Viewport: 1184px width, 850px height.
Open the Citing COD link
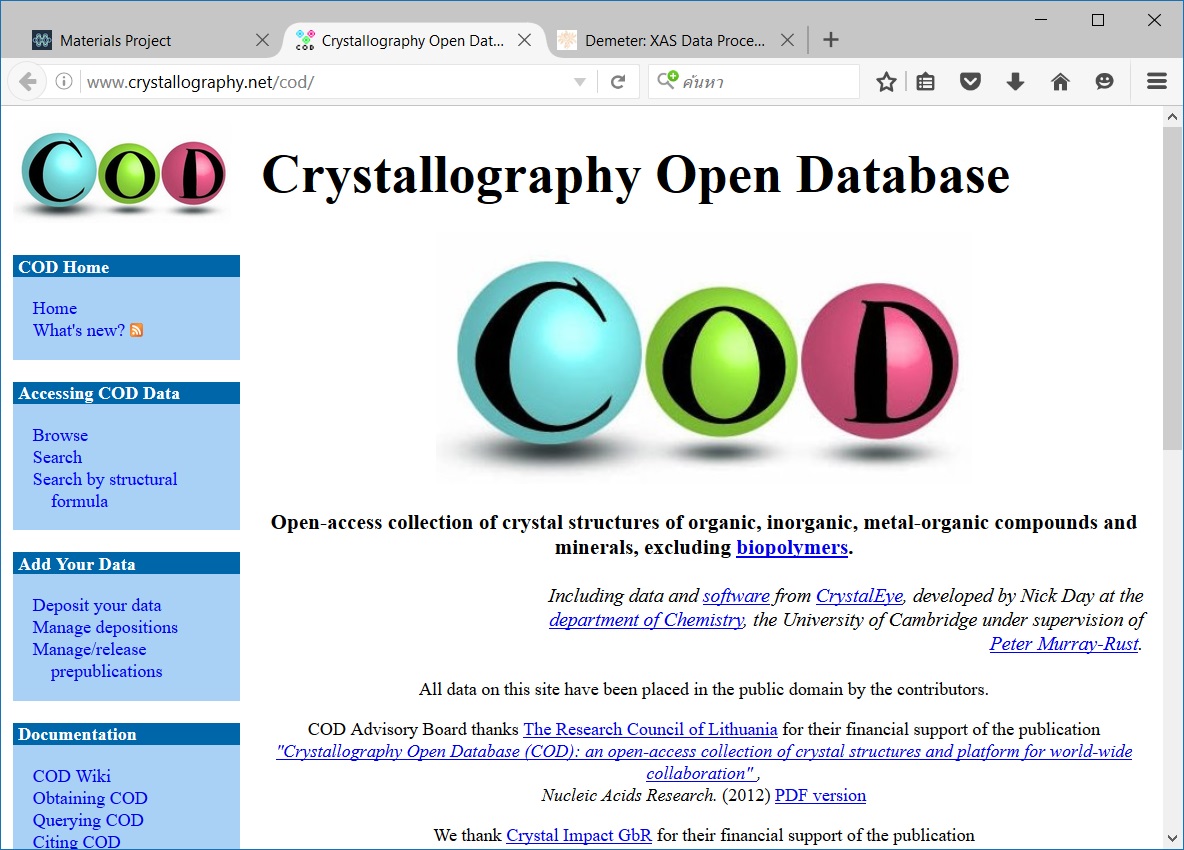[x=76, y=841]
